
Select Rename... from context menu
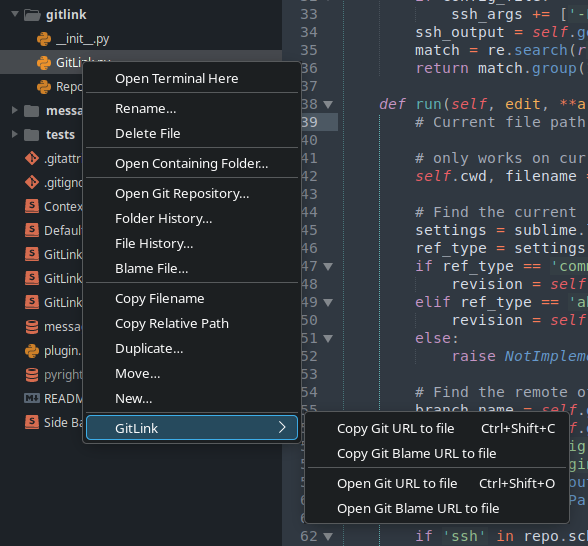pos(192,109)
